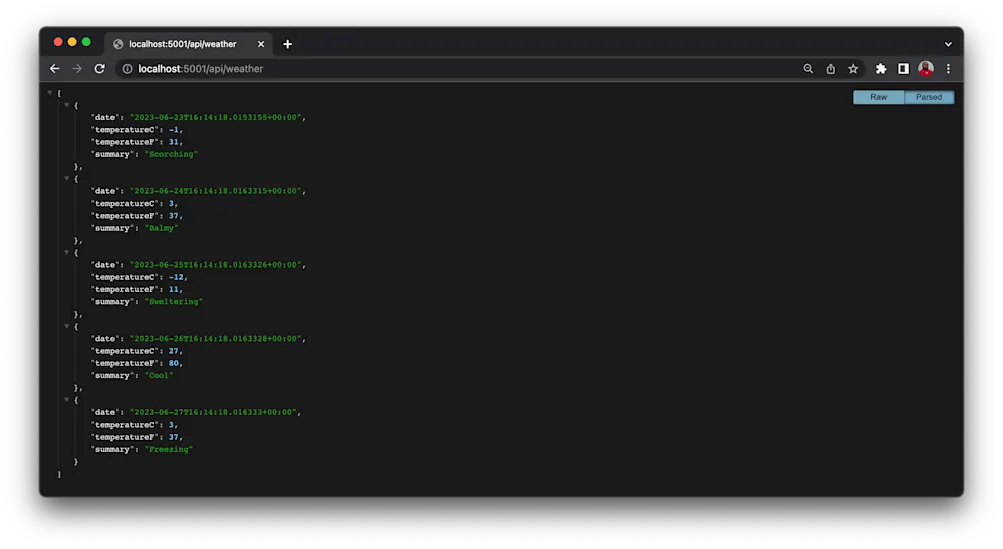
Task: Close the localhost:5001/api/weather tab
Action: [260, 44]
